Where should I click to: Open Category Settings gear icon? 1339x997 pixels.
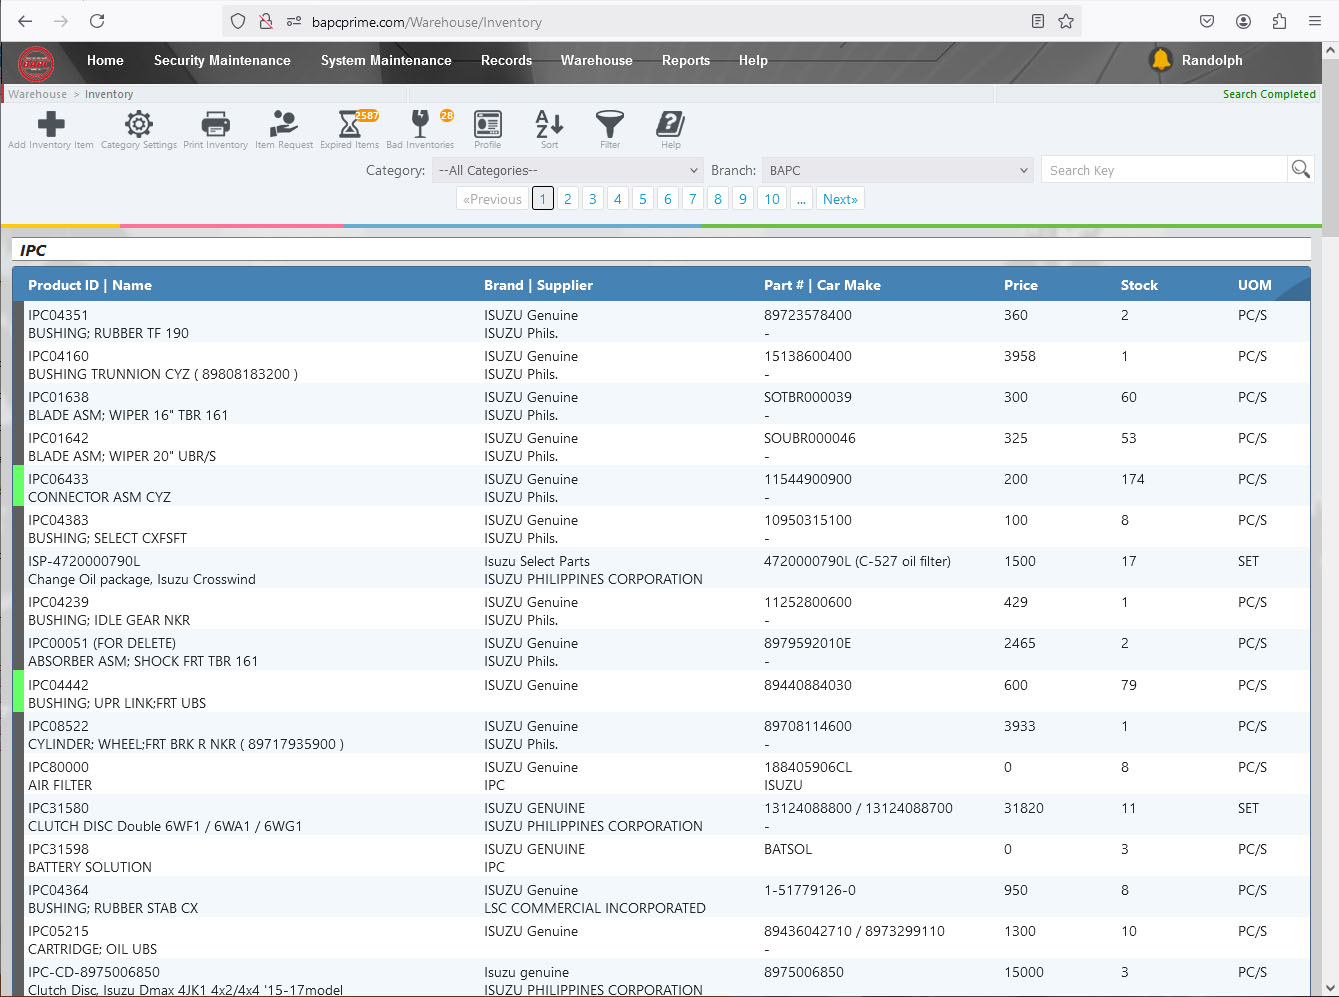[x=139, y=125]
